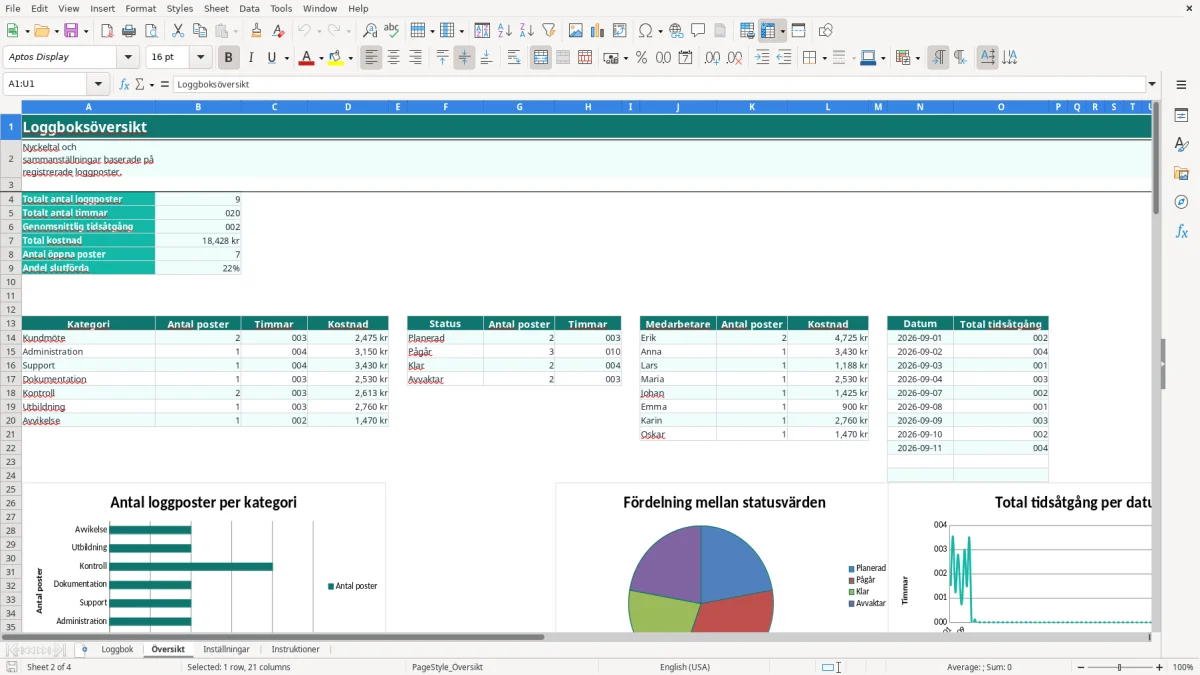Switch to the Loggbok sheet tab
1200x675 pixels.
(117, 649)
